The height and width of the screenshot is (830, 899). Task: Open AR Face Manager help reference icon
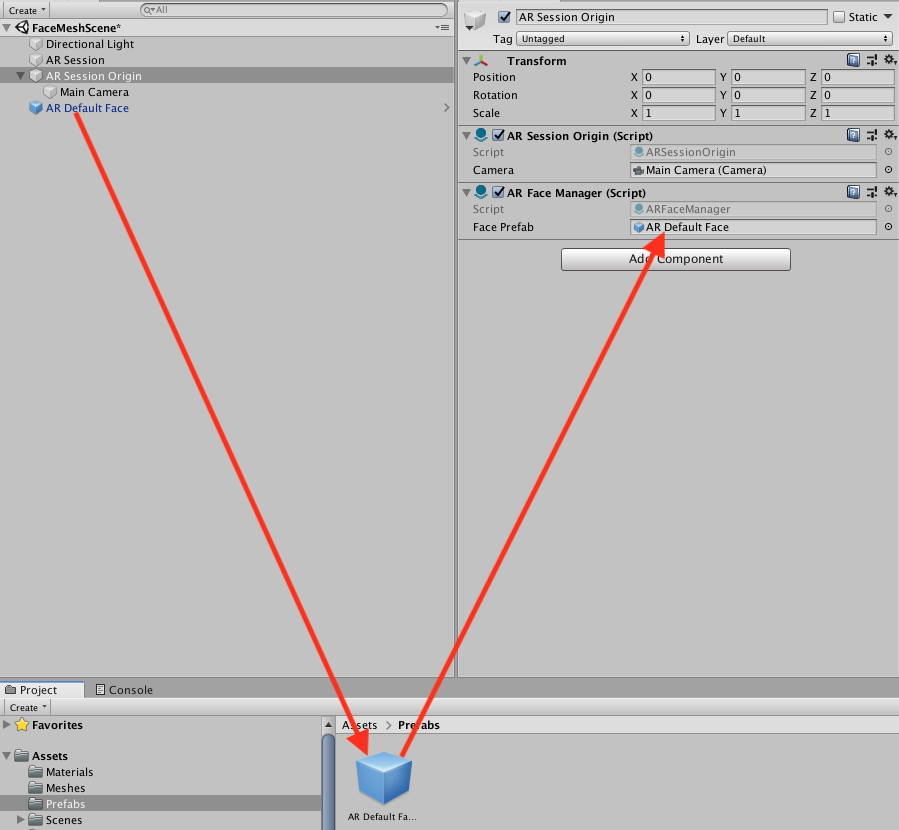(853, 192)
